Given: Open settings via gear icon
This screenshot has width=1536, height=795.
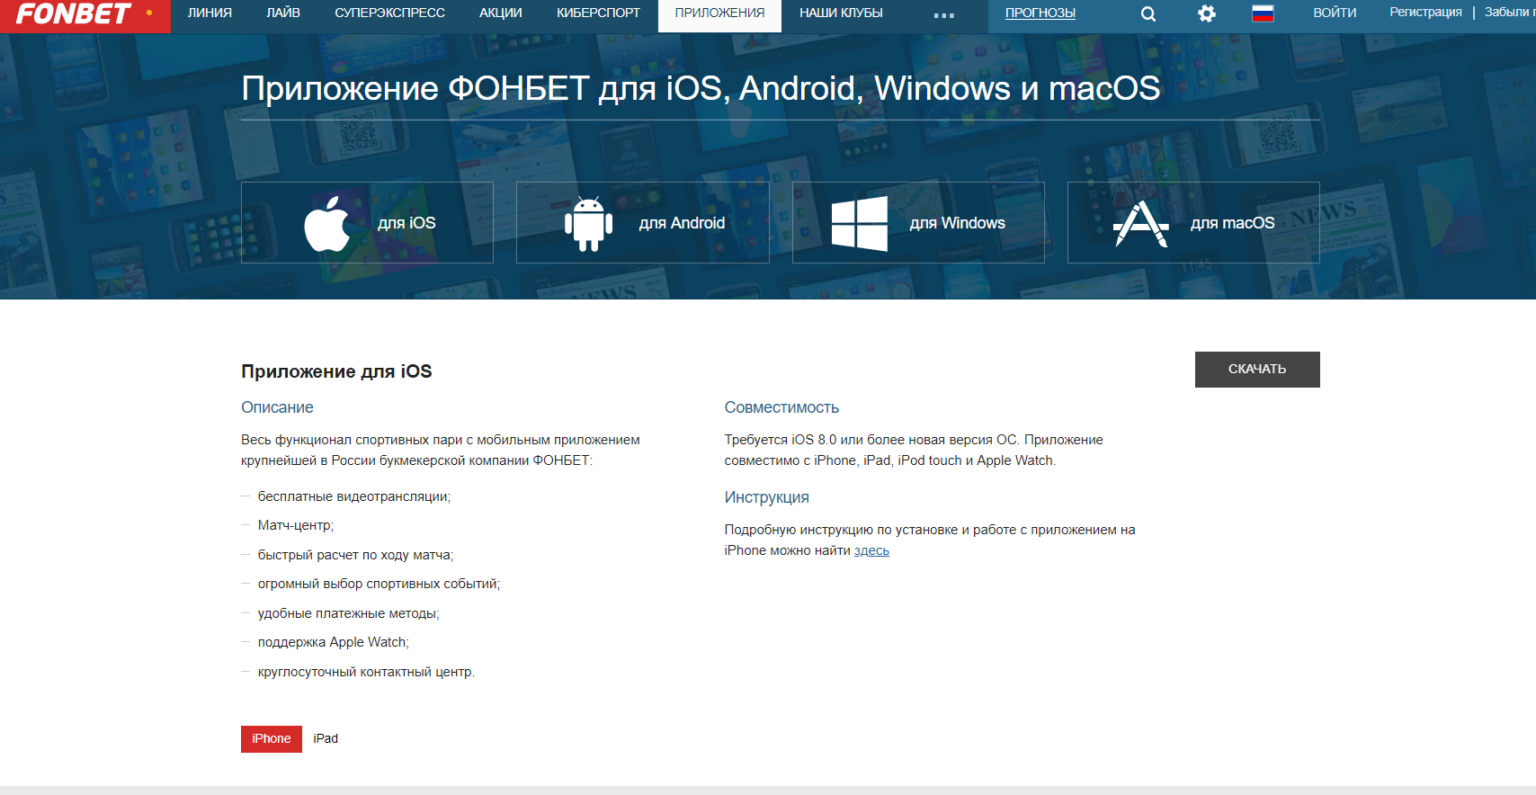Looking at the screenshot, I should point(1207,14).
